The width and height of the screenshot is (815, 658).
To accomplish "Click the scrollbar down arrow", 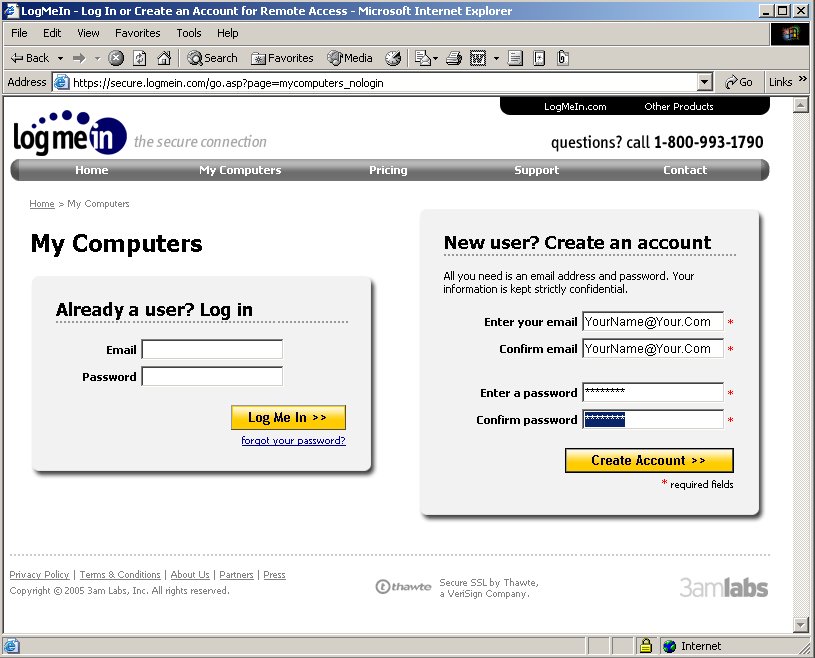I will coord(801,624).
